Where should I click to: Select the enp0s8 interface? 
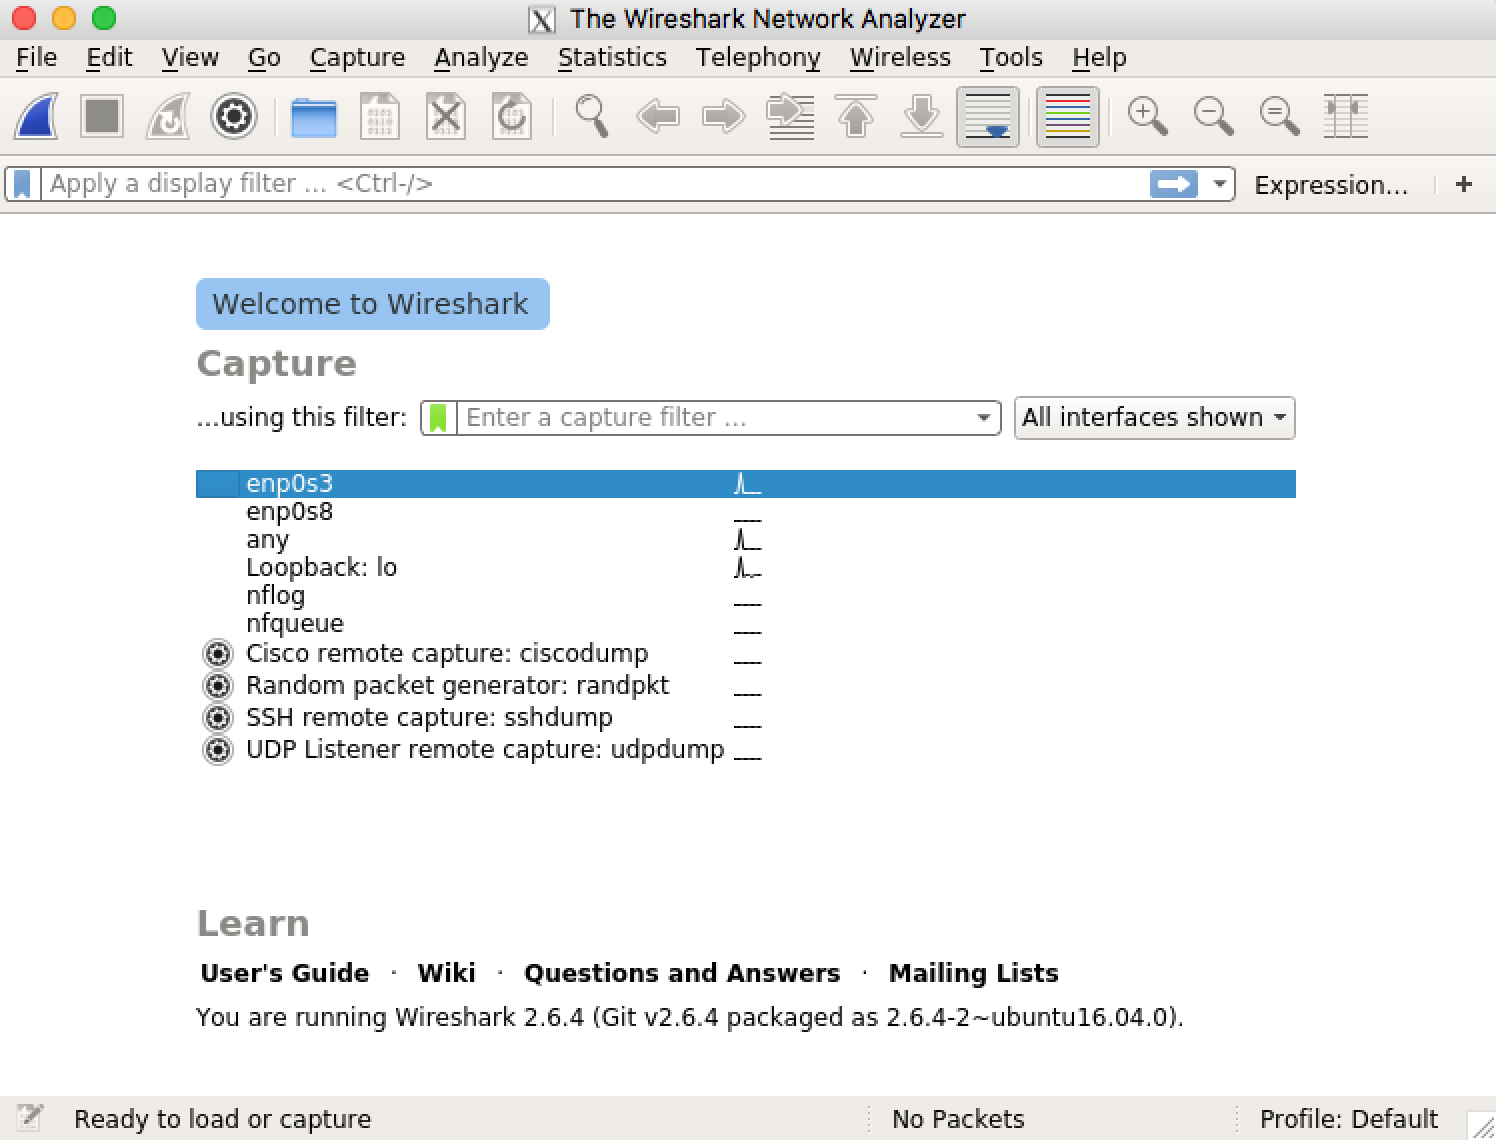(x=746, y=512)
